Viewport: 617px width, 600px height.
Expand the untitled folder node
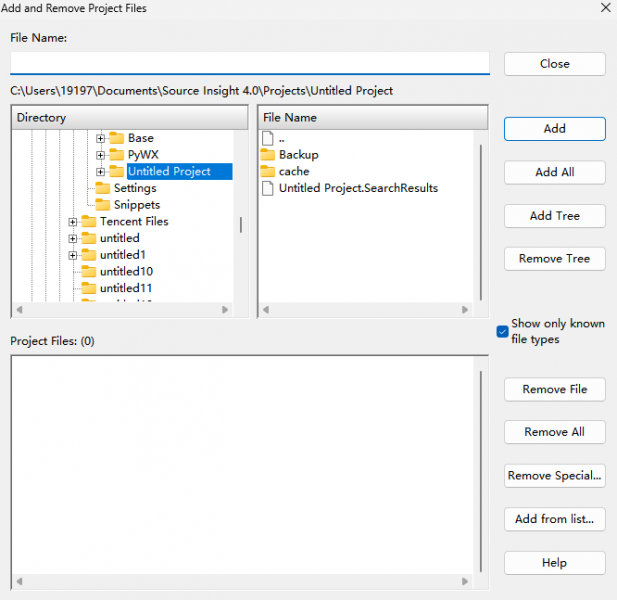[x=72, y=238]
